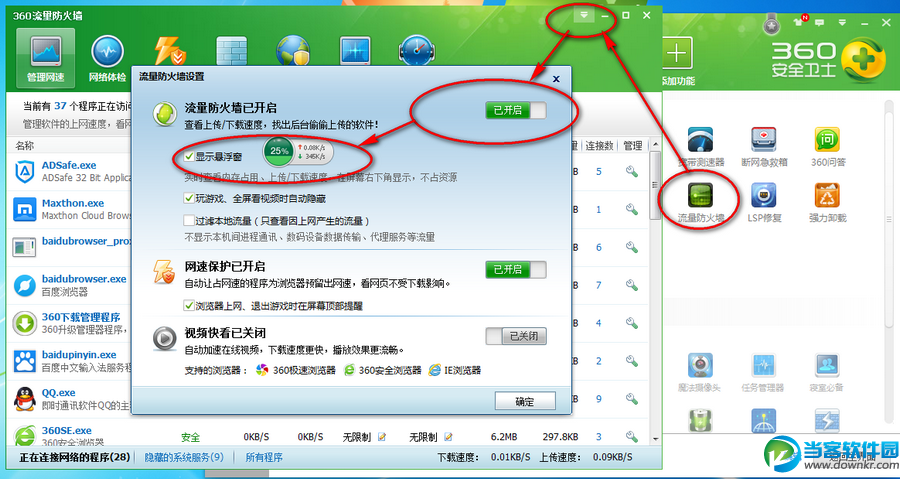Sort by the 名称 column header

click(x=25, y=146)
